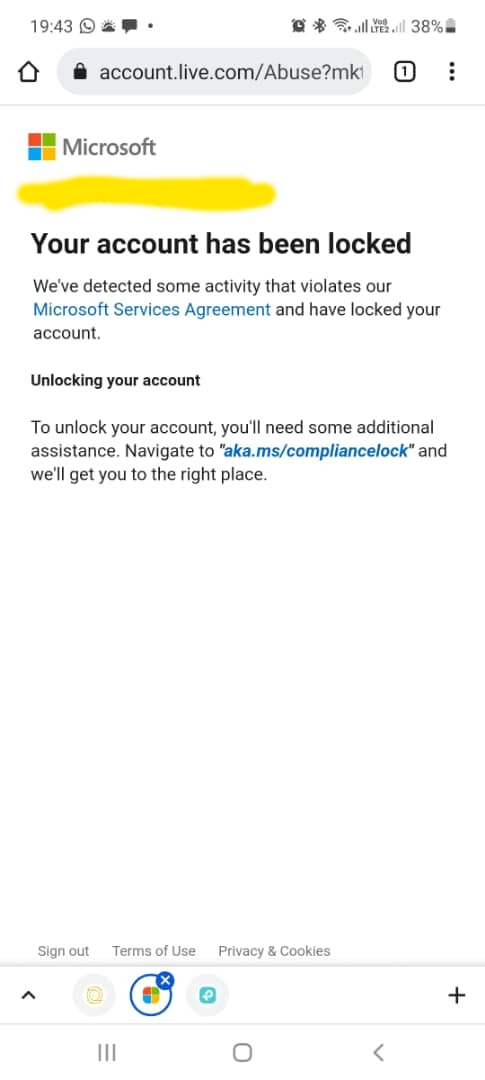Click the Microsoft logo

[92, 147]
